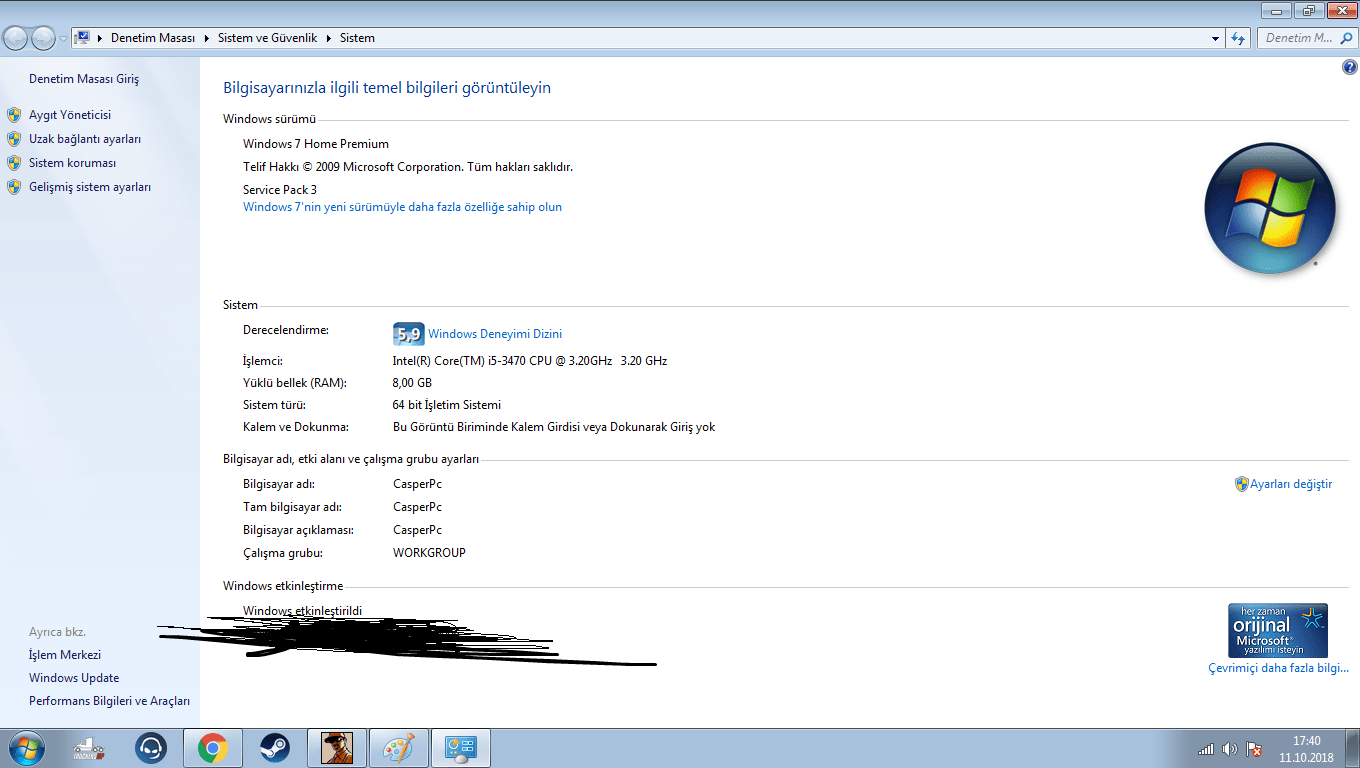Viewport: 1360px width, 768px height.
Task: Click the Back navigation arrow
Action: [16, 38]
